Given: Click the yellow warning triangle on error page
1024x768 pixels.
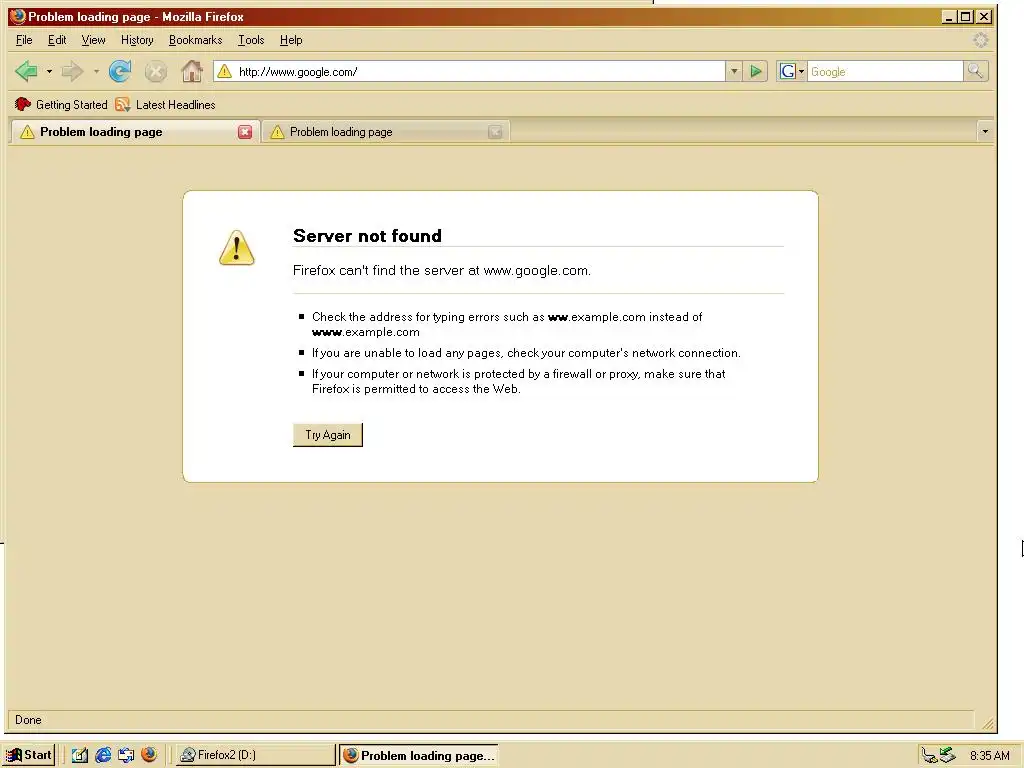Looking at the screenshot, I should point(236,248).
